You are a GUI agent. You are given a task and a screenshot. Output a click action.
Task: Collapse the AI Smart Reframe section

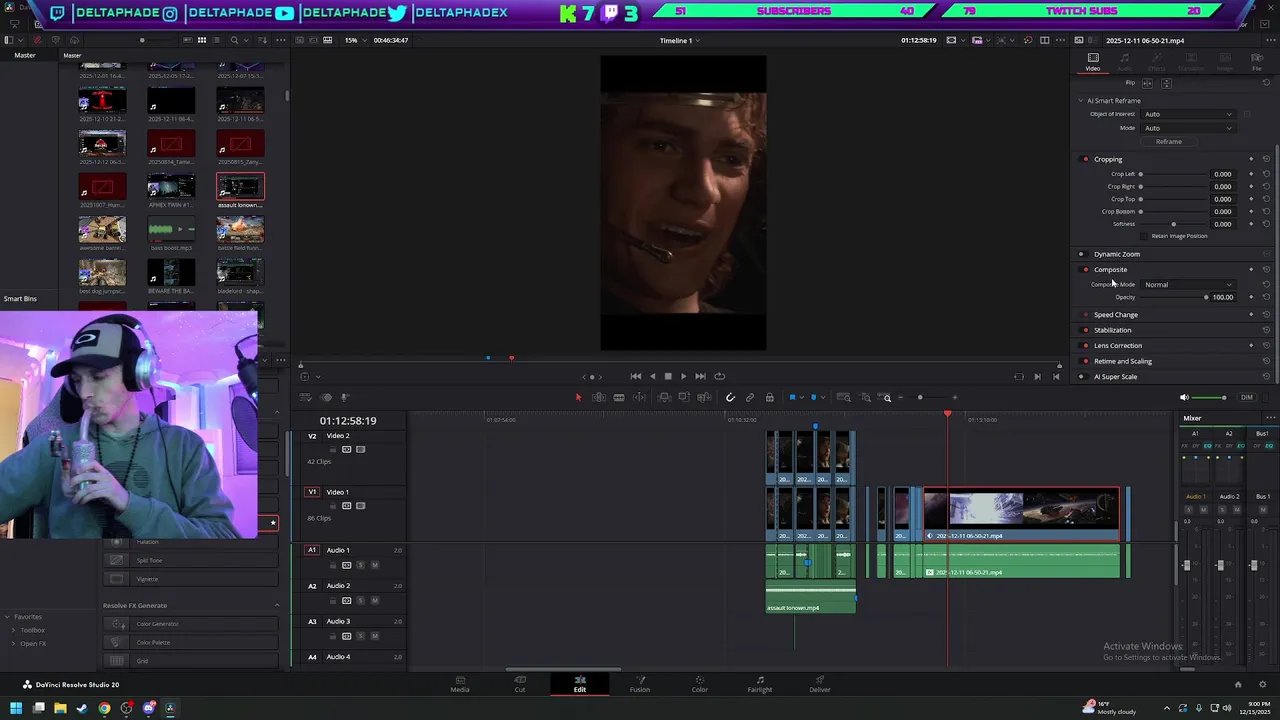1081,101
